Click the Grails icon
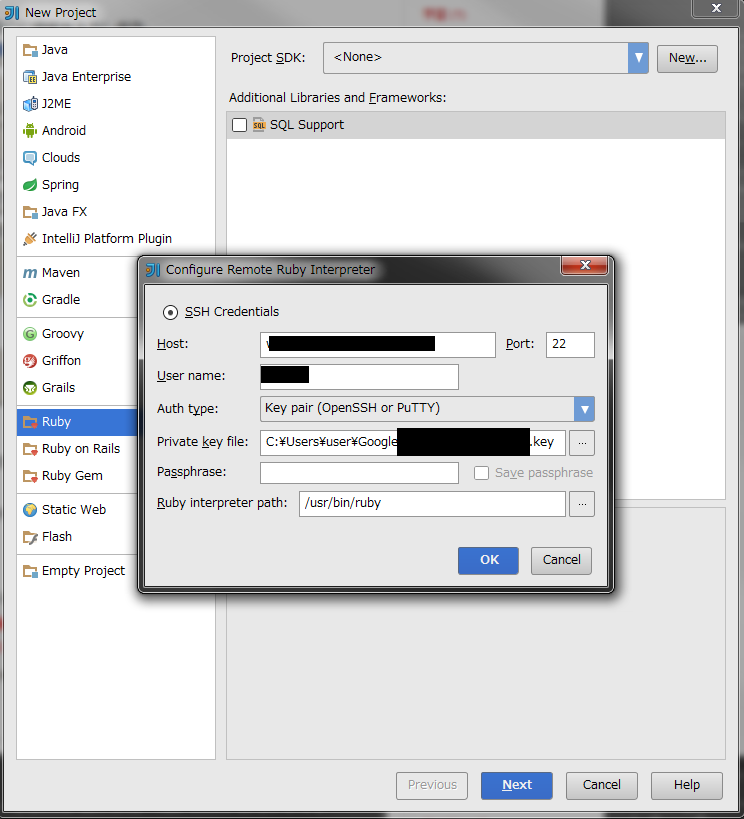Viewport: 744px width, 819px height. pos(30,388)
